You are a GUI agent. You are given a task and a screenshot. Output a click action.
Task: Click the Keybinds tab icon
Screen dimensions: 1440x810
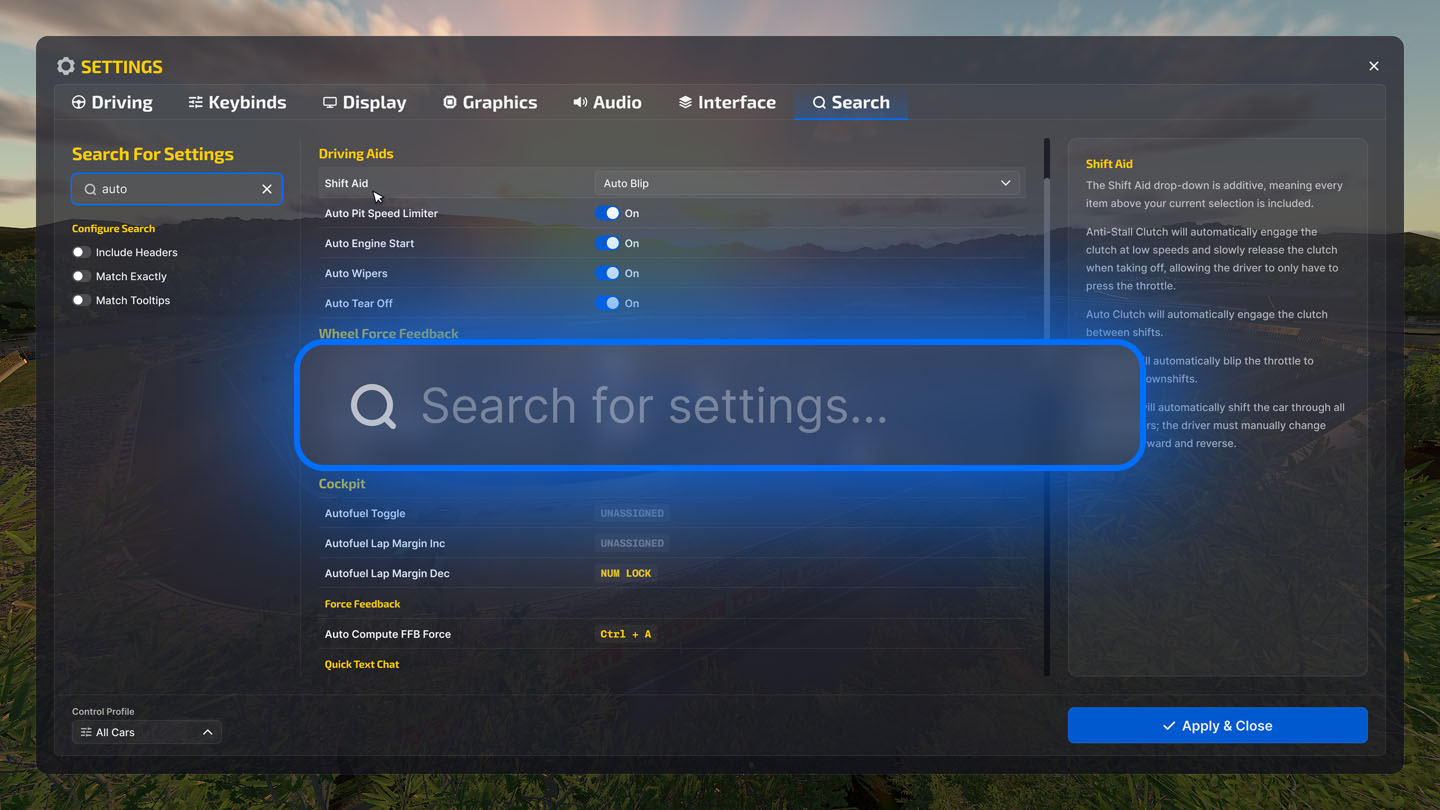tap(195, 103)
